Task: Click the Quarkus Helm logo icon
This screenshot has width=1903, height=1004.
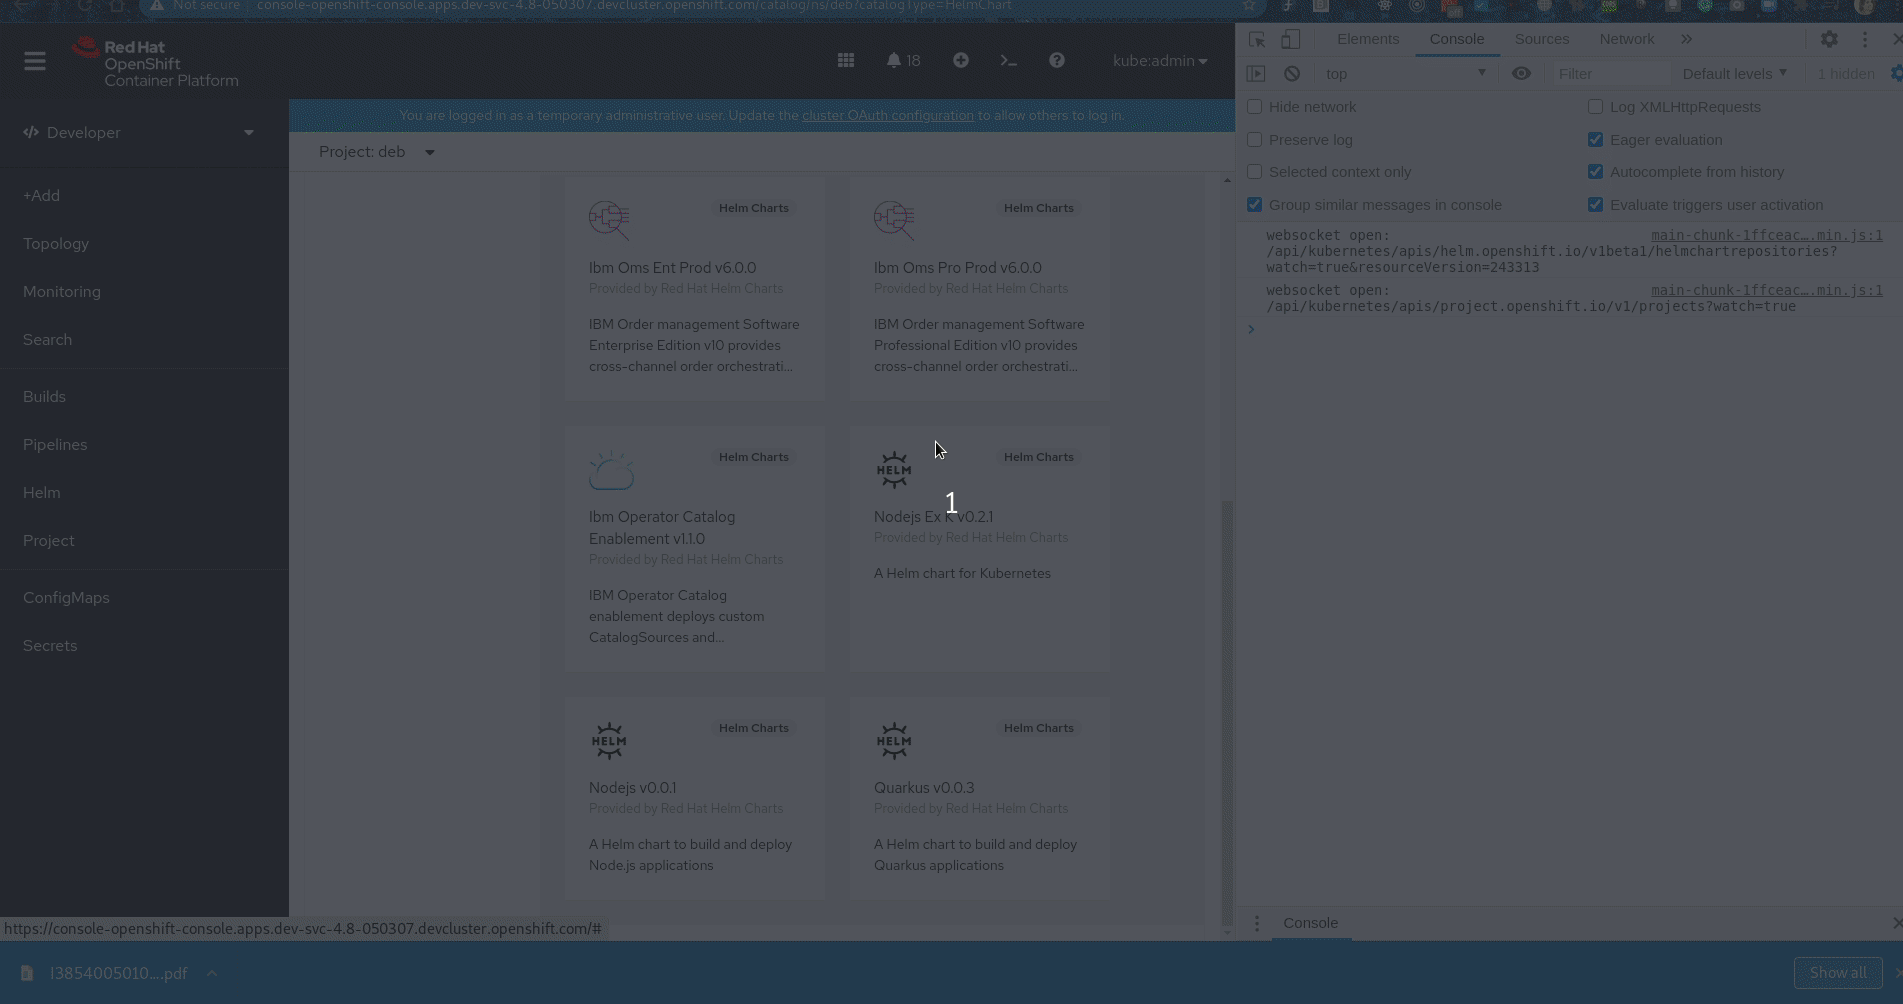Action: pos(894,741)
